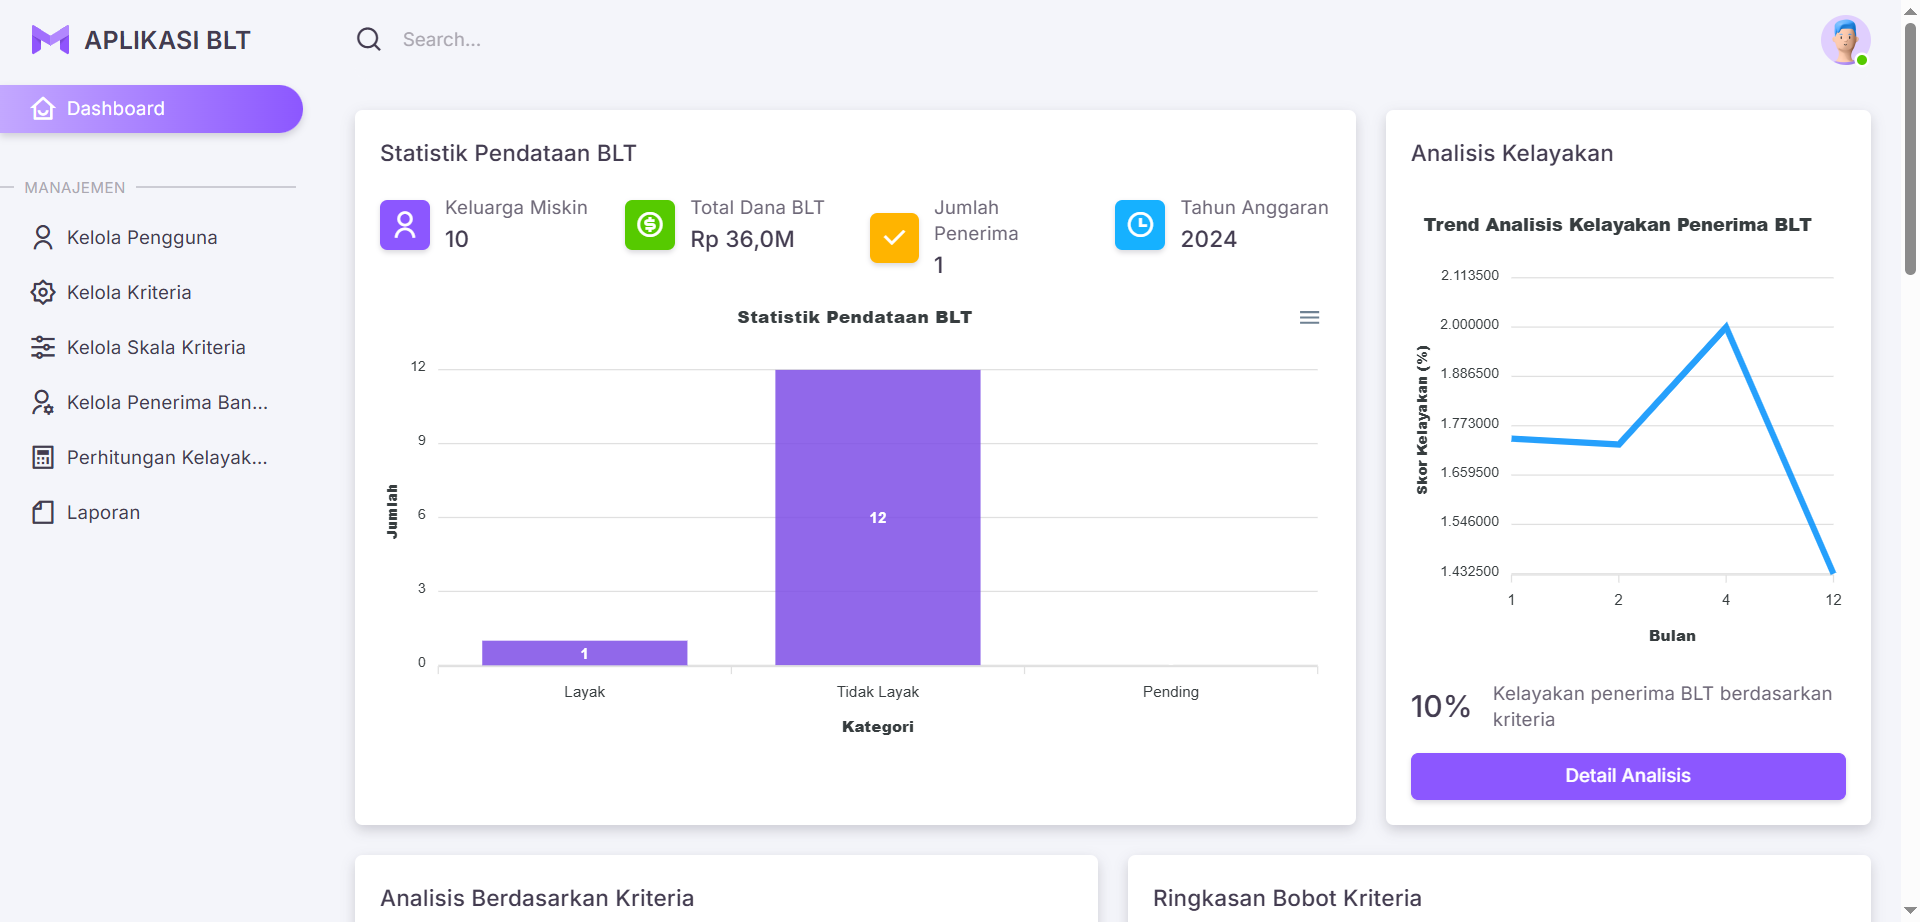The width and height of the screenshot is (1920, 922).
Task: Go to Kelola Penerima Bantuan page
Action: point(167,403)
